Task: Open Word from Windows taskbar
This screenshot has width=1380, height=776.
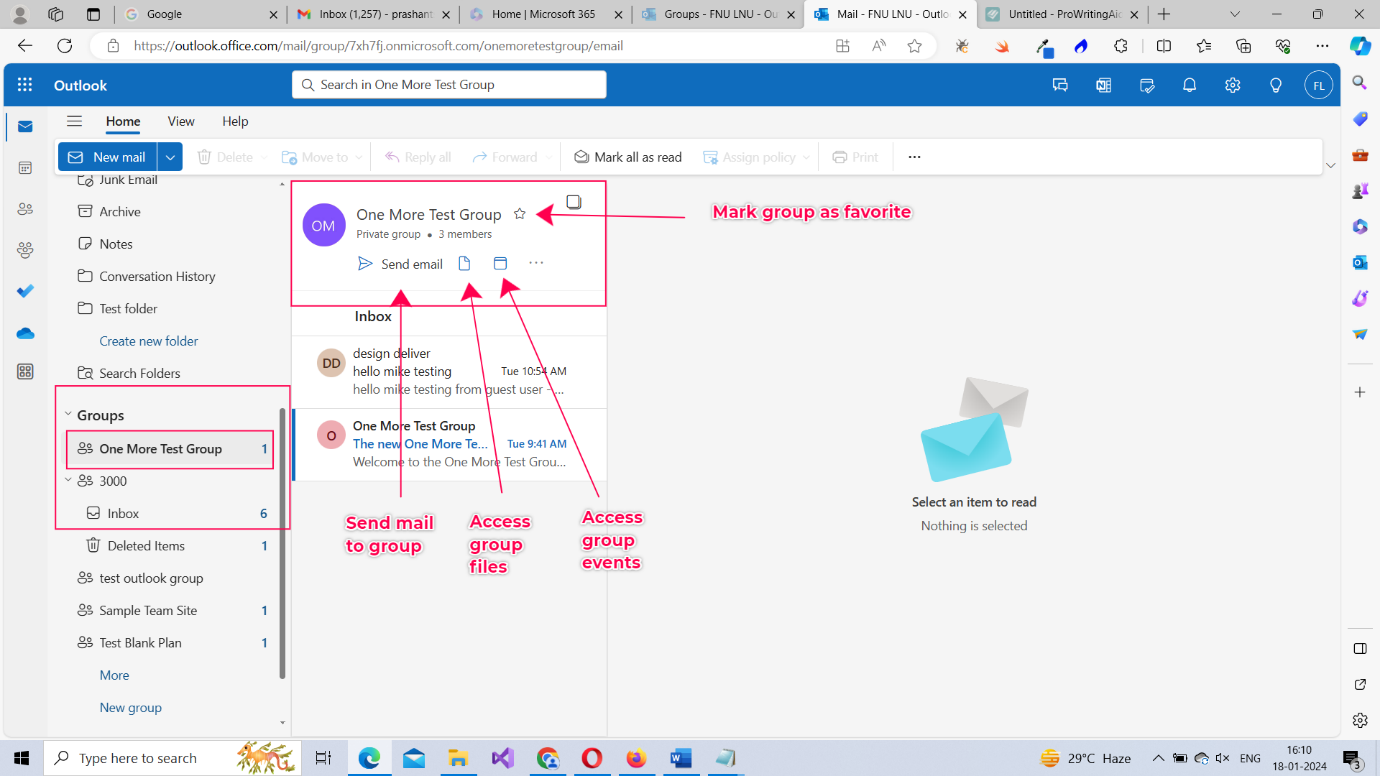Action: [681, 758]
